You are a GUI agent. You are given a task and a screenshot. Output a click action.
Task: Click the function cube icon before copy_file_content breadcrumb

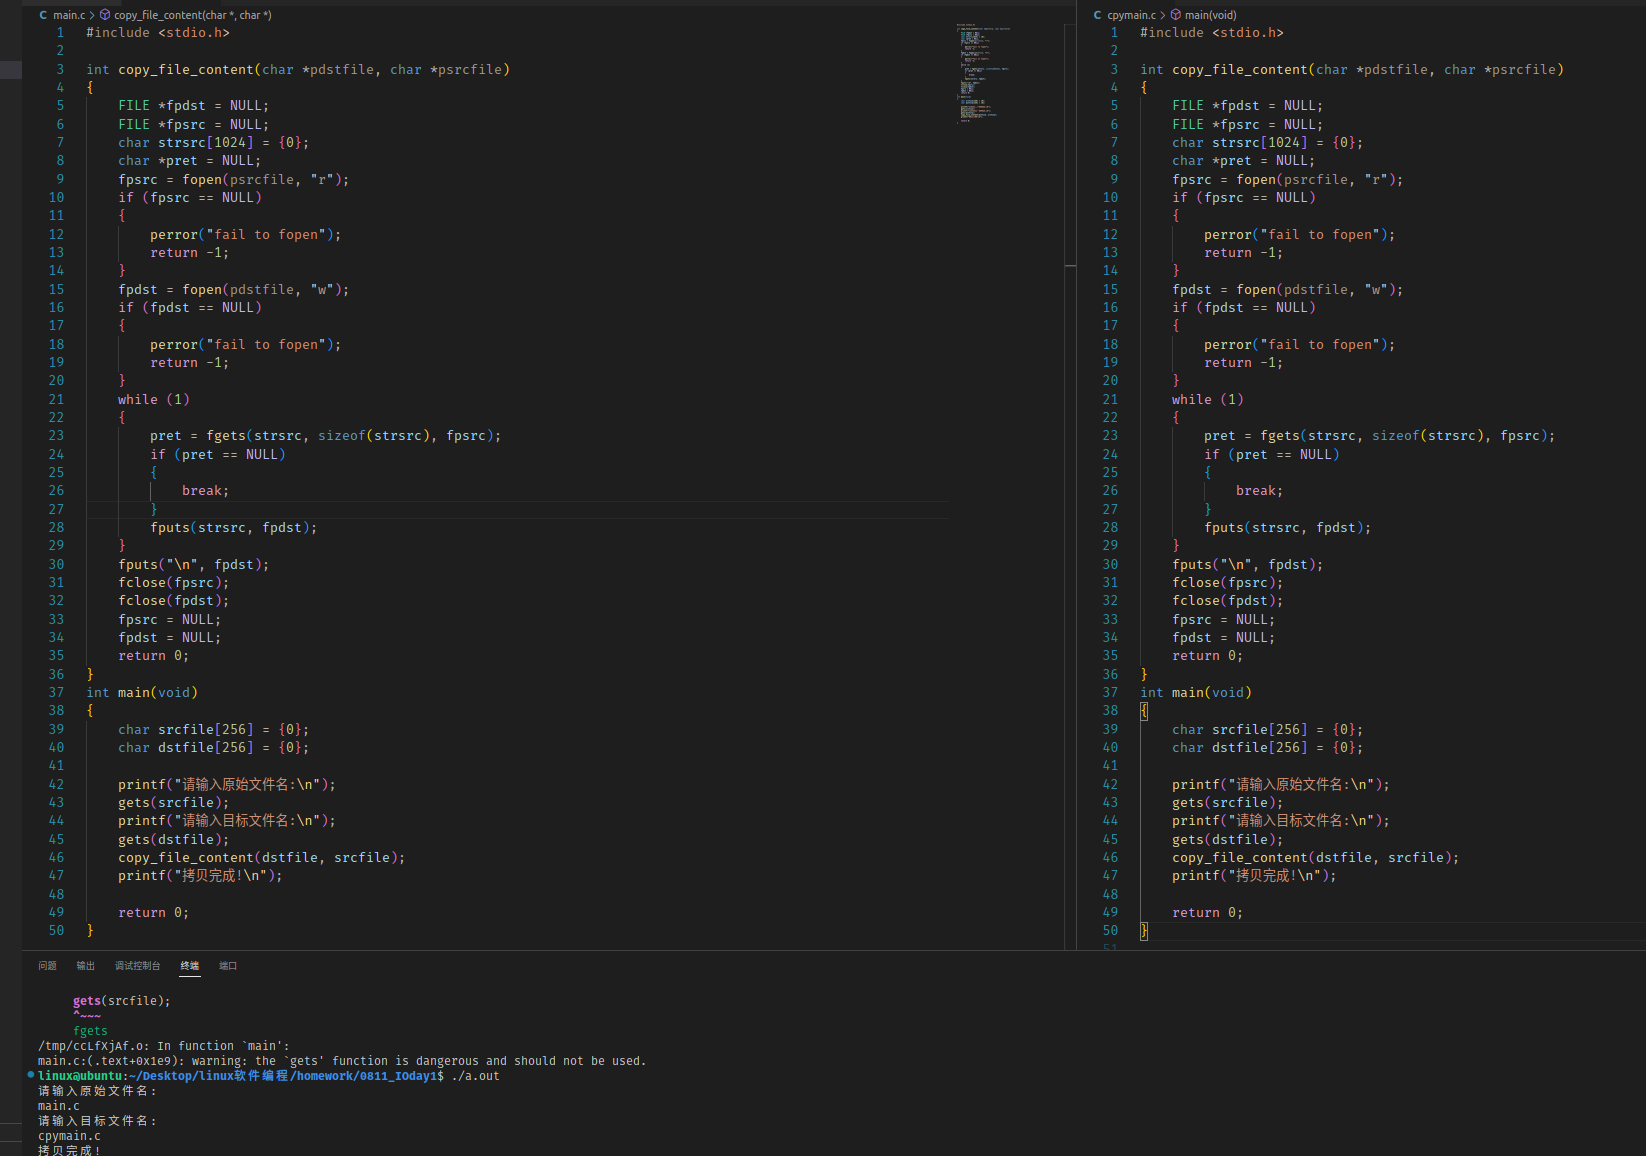pos(105,15)
